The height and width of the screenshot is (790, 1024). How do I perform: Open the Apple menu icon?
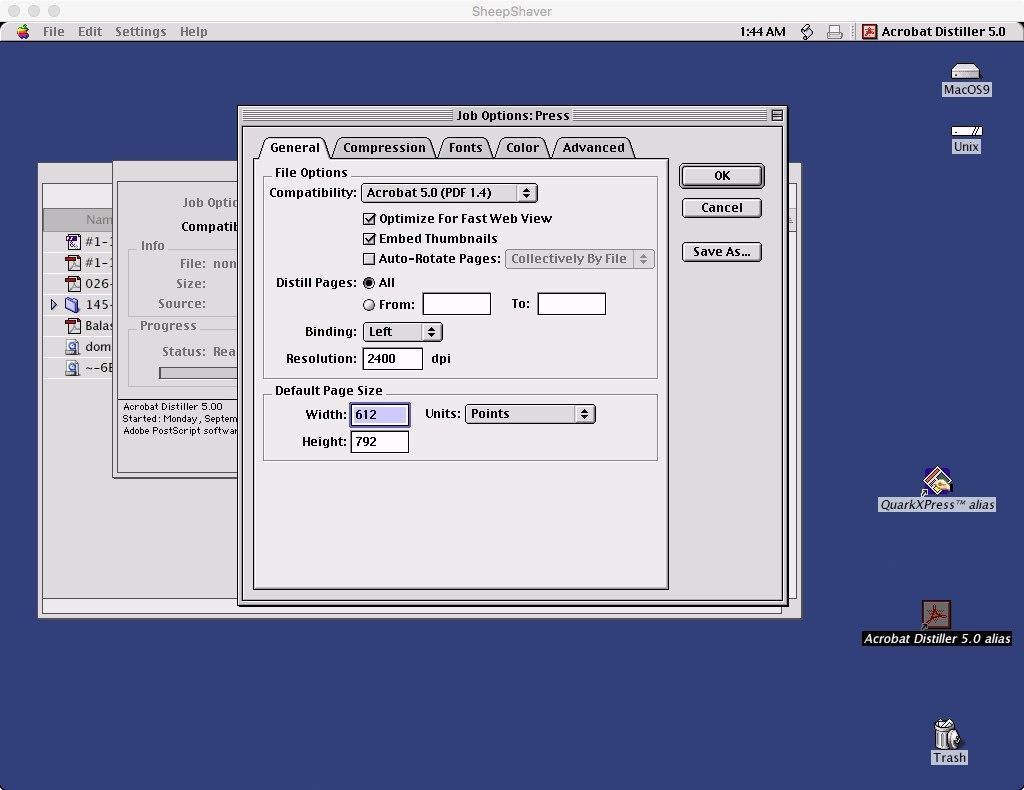click(23, 31)
